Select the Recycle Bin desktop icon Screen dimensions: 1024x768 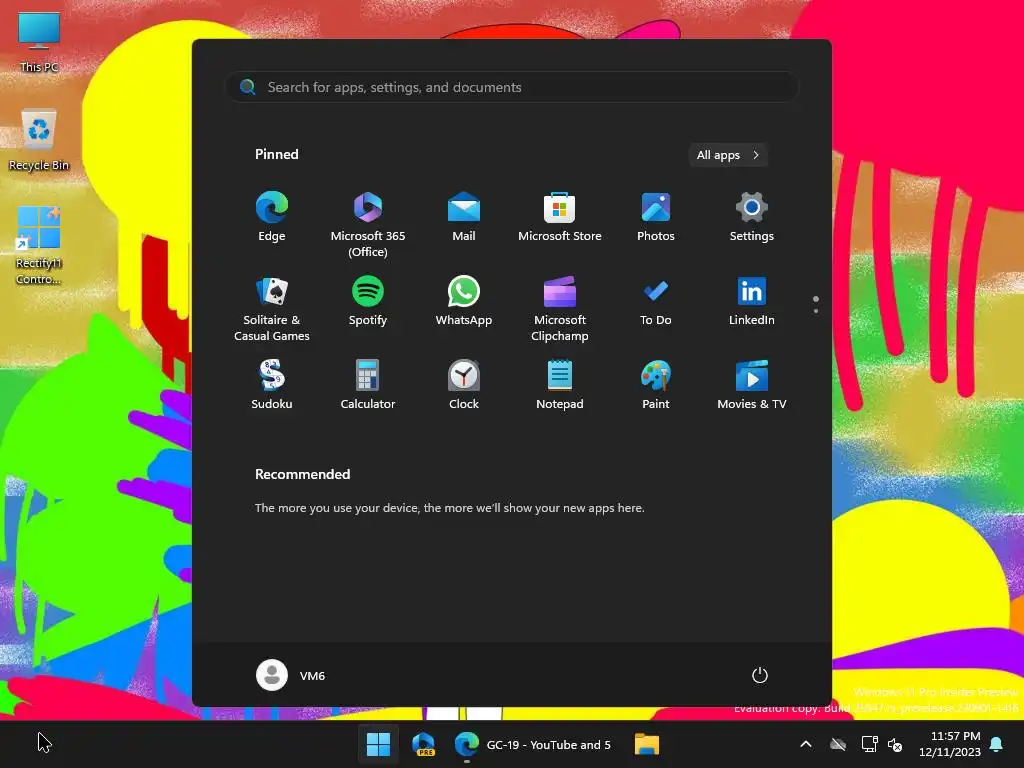point(39,140)
